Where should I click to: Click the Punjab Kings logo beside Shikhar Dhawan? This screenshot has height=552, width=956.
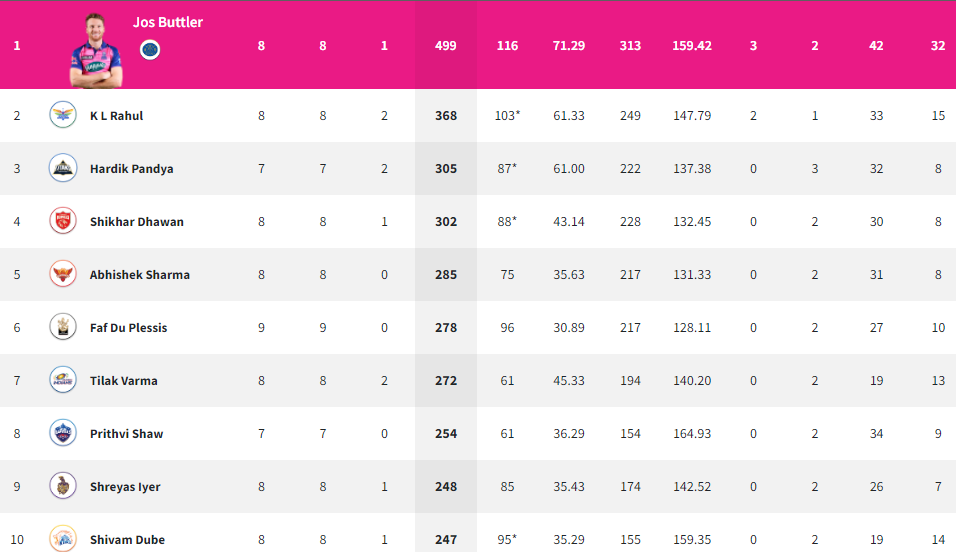(63, 221)
